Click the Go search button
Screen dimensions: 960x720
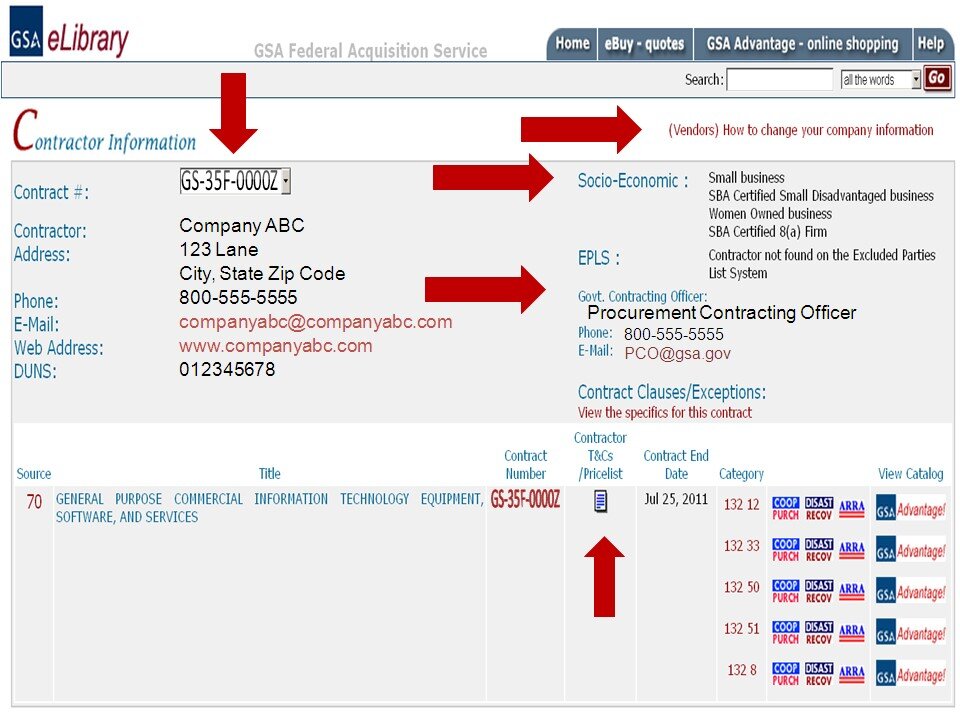click(x=937, y=78)
